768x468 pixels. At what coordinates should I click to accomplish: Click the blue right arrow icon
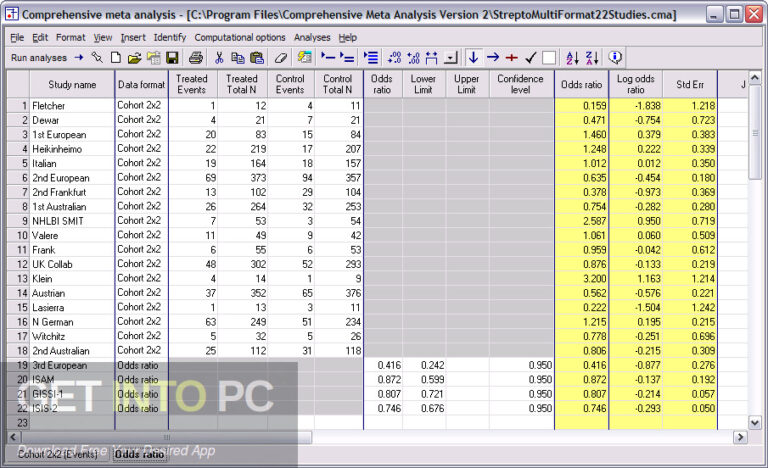493,58
